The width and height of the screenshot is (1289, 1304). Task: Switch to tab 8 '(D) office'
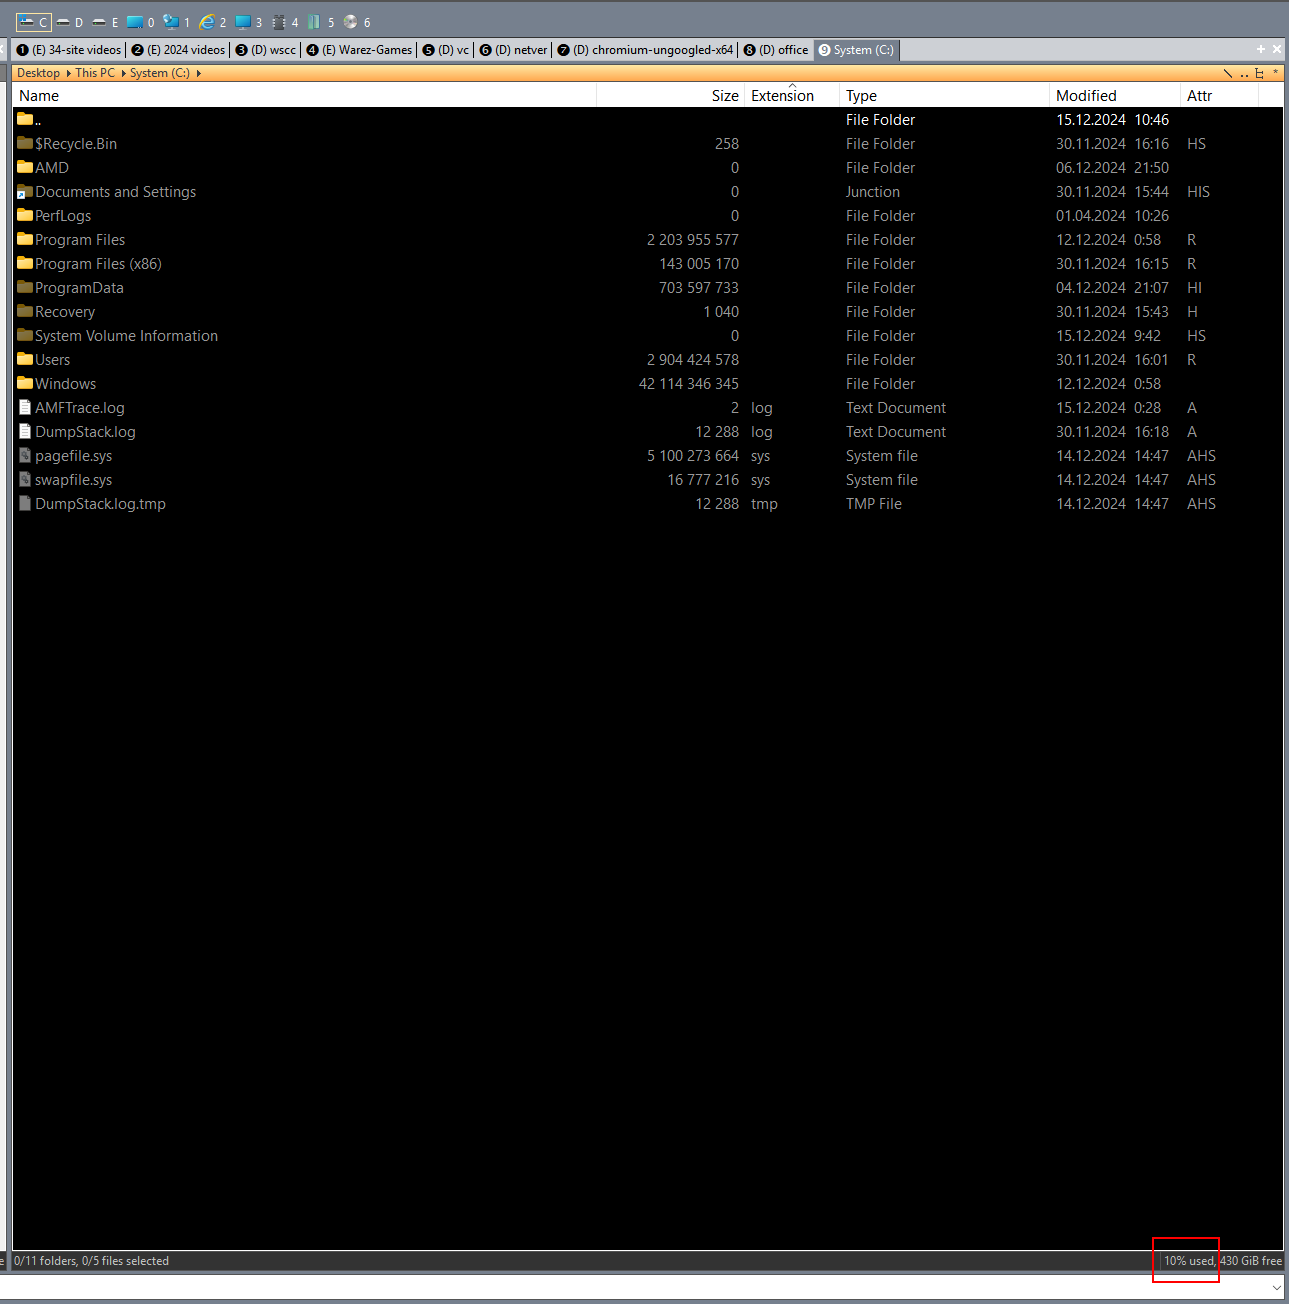(775, 50)
